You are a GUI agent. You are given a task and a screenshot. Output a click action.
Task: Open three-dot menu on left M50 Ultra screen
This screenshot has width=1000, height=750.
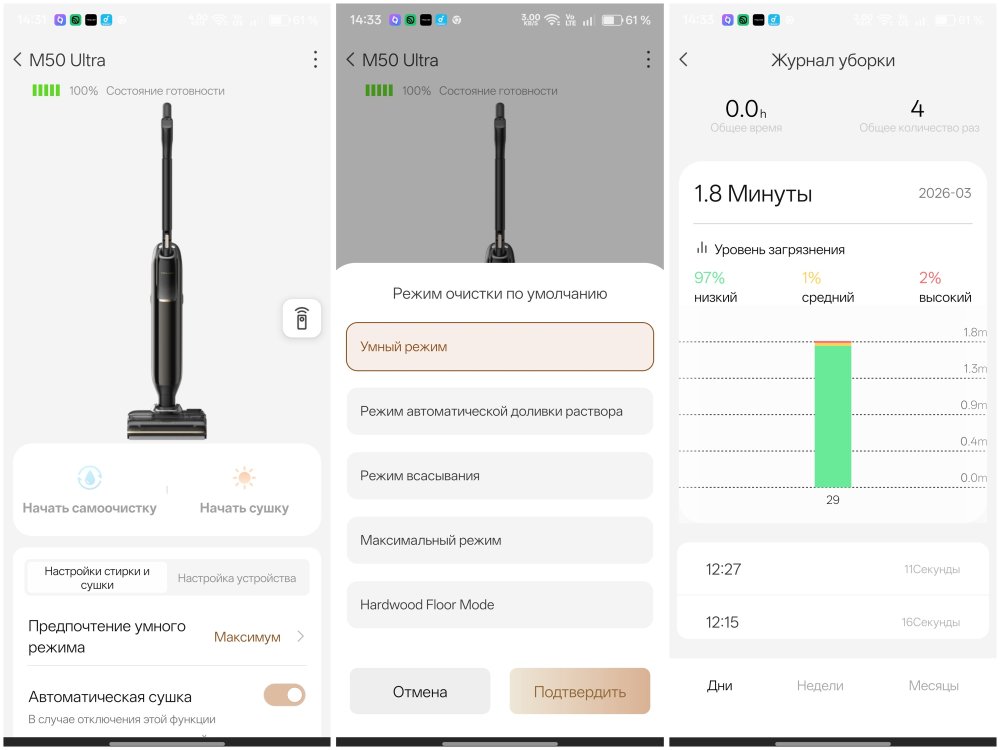(315, 60)
